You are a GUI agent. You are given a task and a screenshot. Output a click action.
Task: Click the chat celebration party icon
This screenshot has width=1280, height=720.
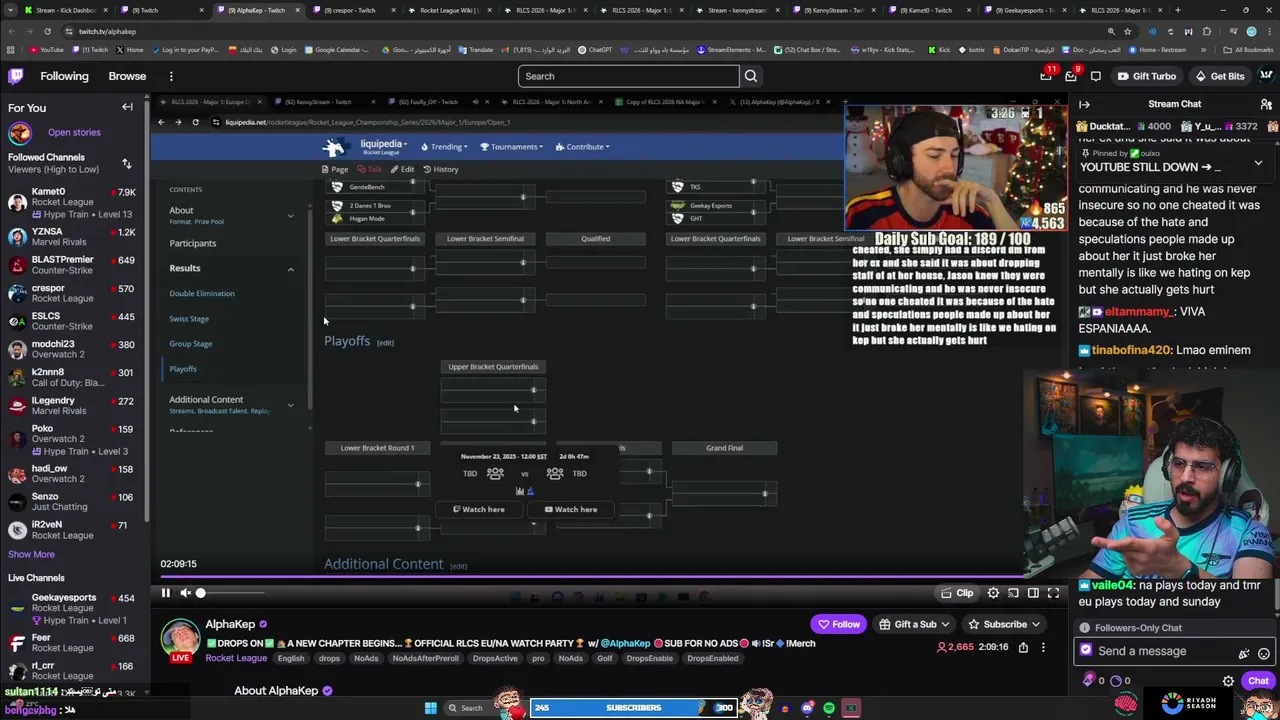(1244, 653)
